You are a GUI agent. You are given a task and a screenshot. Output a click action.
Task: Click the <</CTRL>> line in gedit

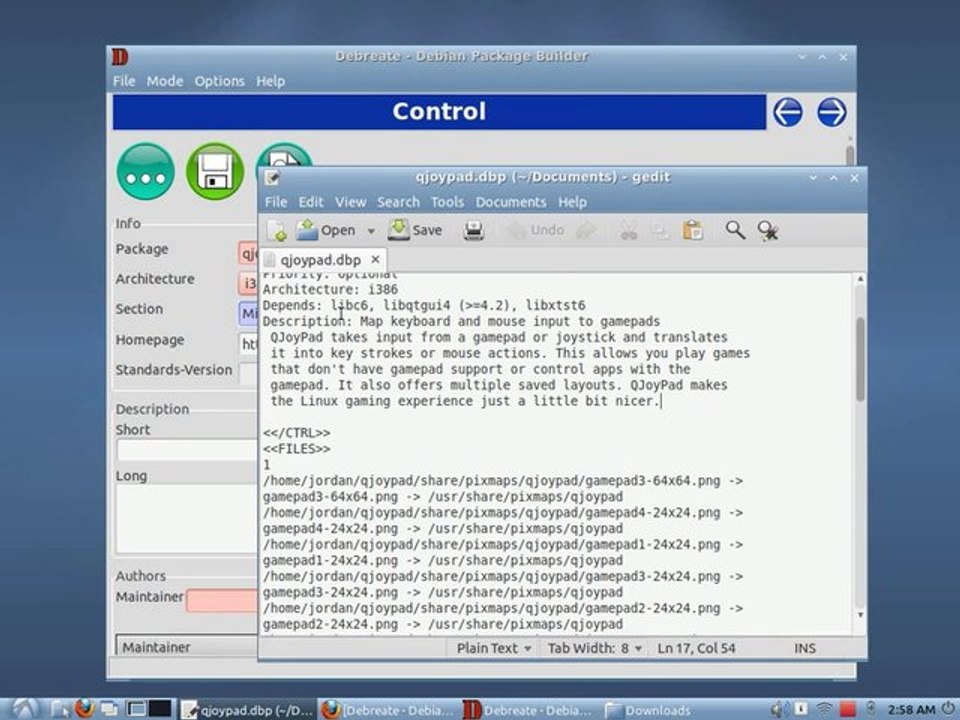pyautogui.click(x=296, y=433)
